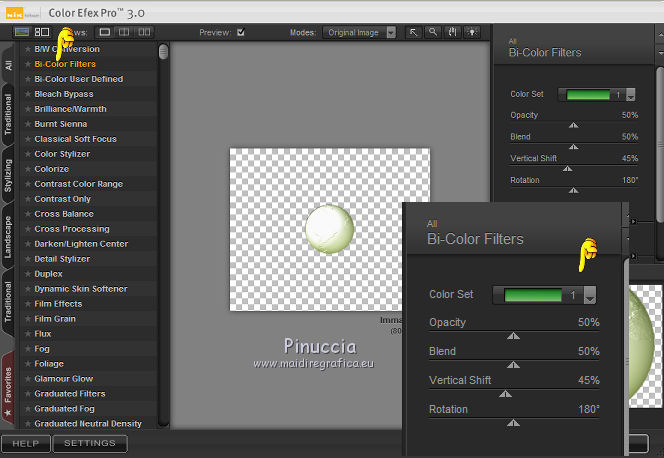664x458 pixels.
Task: Open the Favorites category tab
Action: (8, 383)
